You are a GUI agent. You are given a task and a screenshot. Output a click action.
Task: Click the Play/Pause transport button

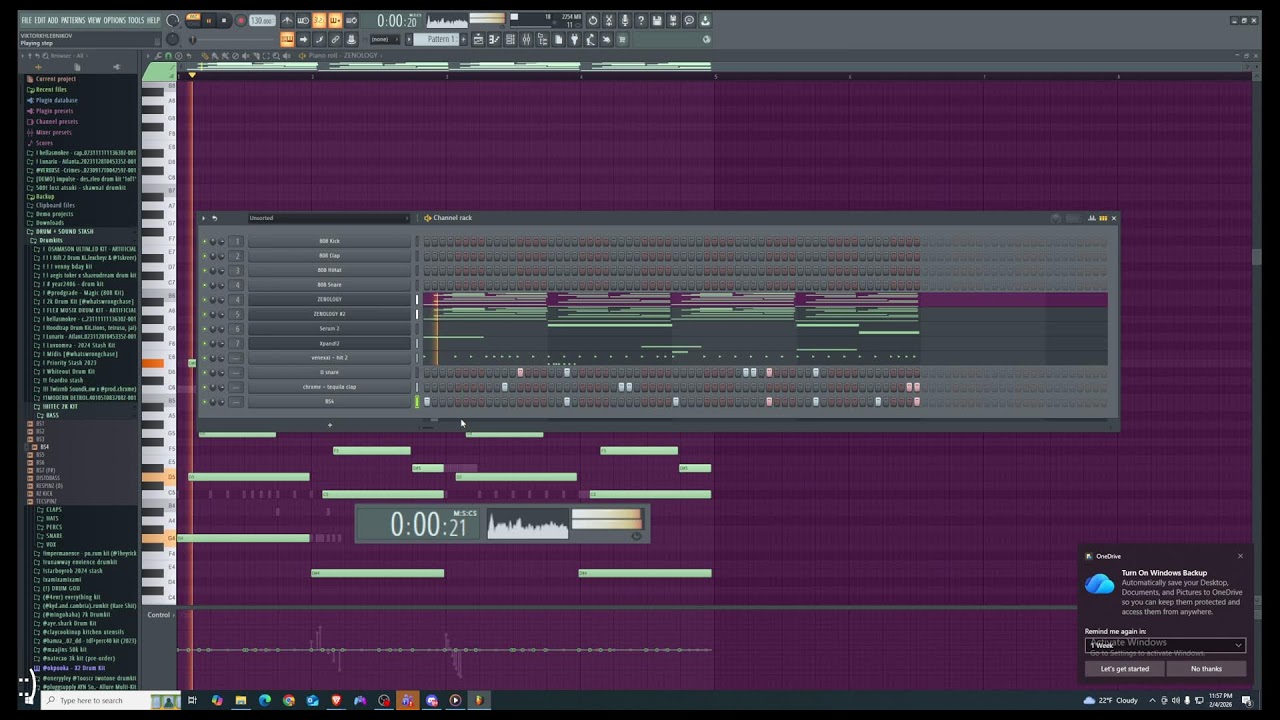coord(209,20)
